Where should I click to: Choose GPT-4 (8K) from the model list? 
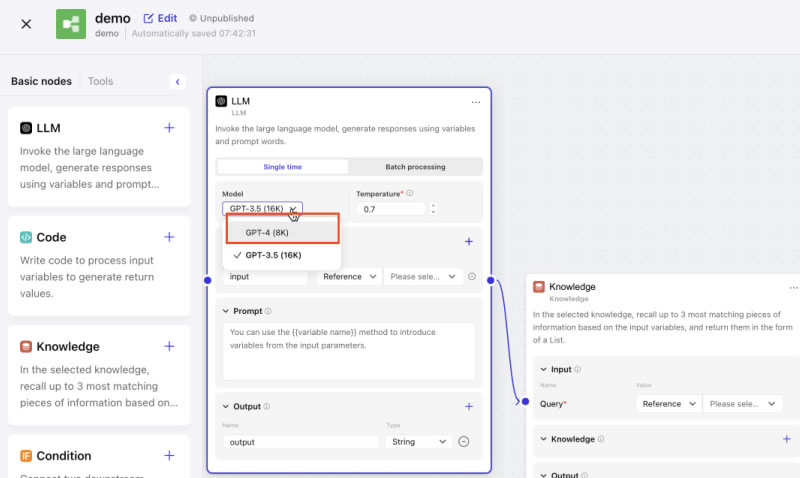pyautogui.click(x=282, y=232)
